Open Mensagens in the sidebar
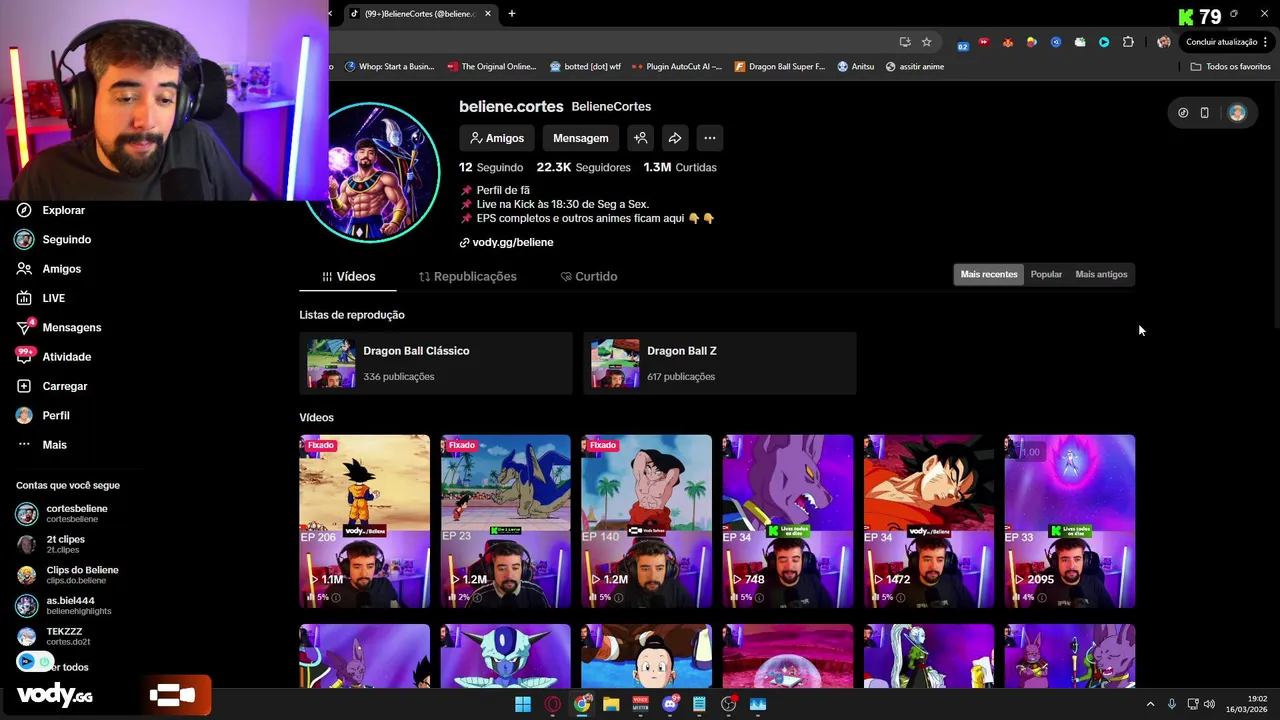1280x720 pixels. (x=71, y=327)
